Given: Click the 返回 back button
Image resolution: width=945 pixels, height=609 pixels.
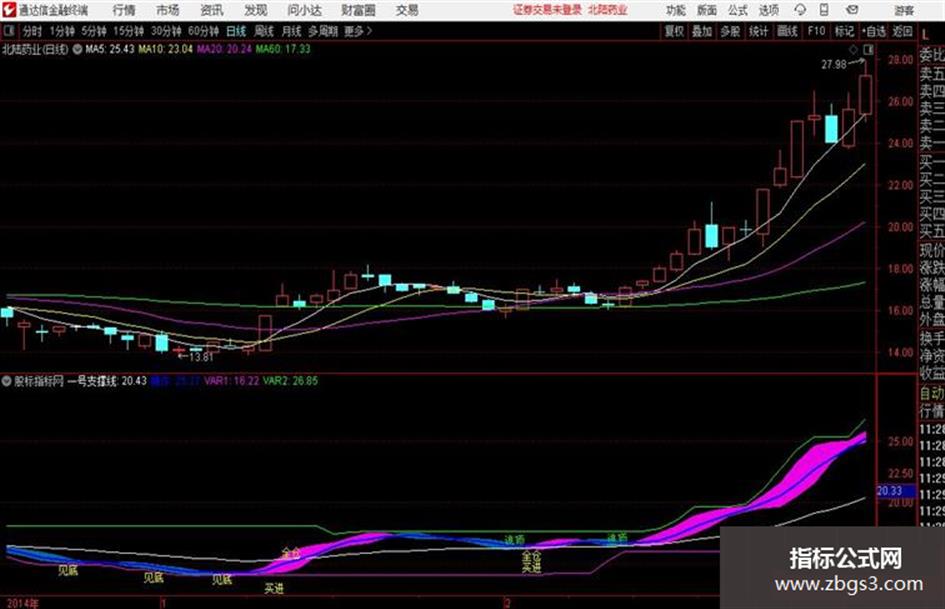Looking at the screenshot, I should pos(902,31).
